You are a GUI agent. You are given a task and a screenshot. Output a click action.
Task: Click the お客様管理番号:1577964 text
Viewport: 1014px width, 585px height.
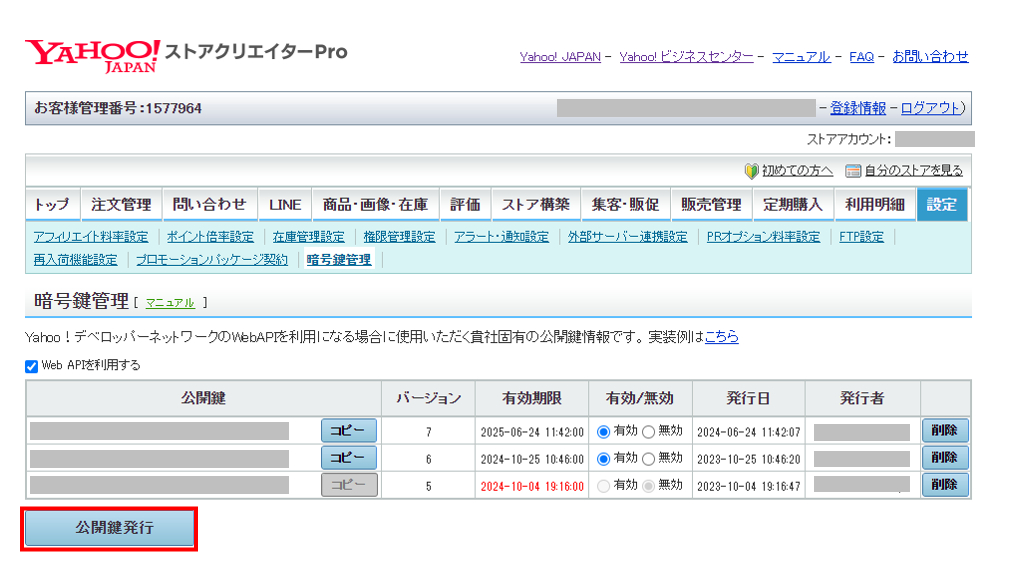tap(118, 108)
